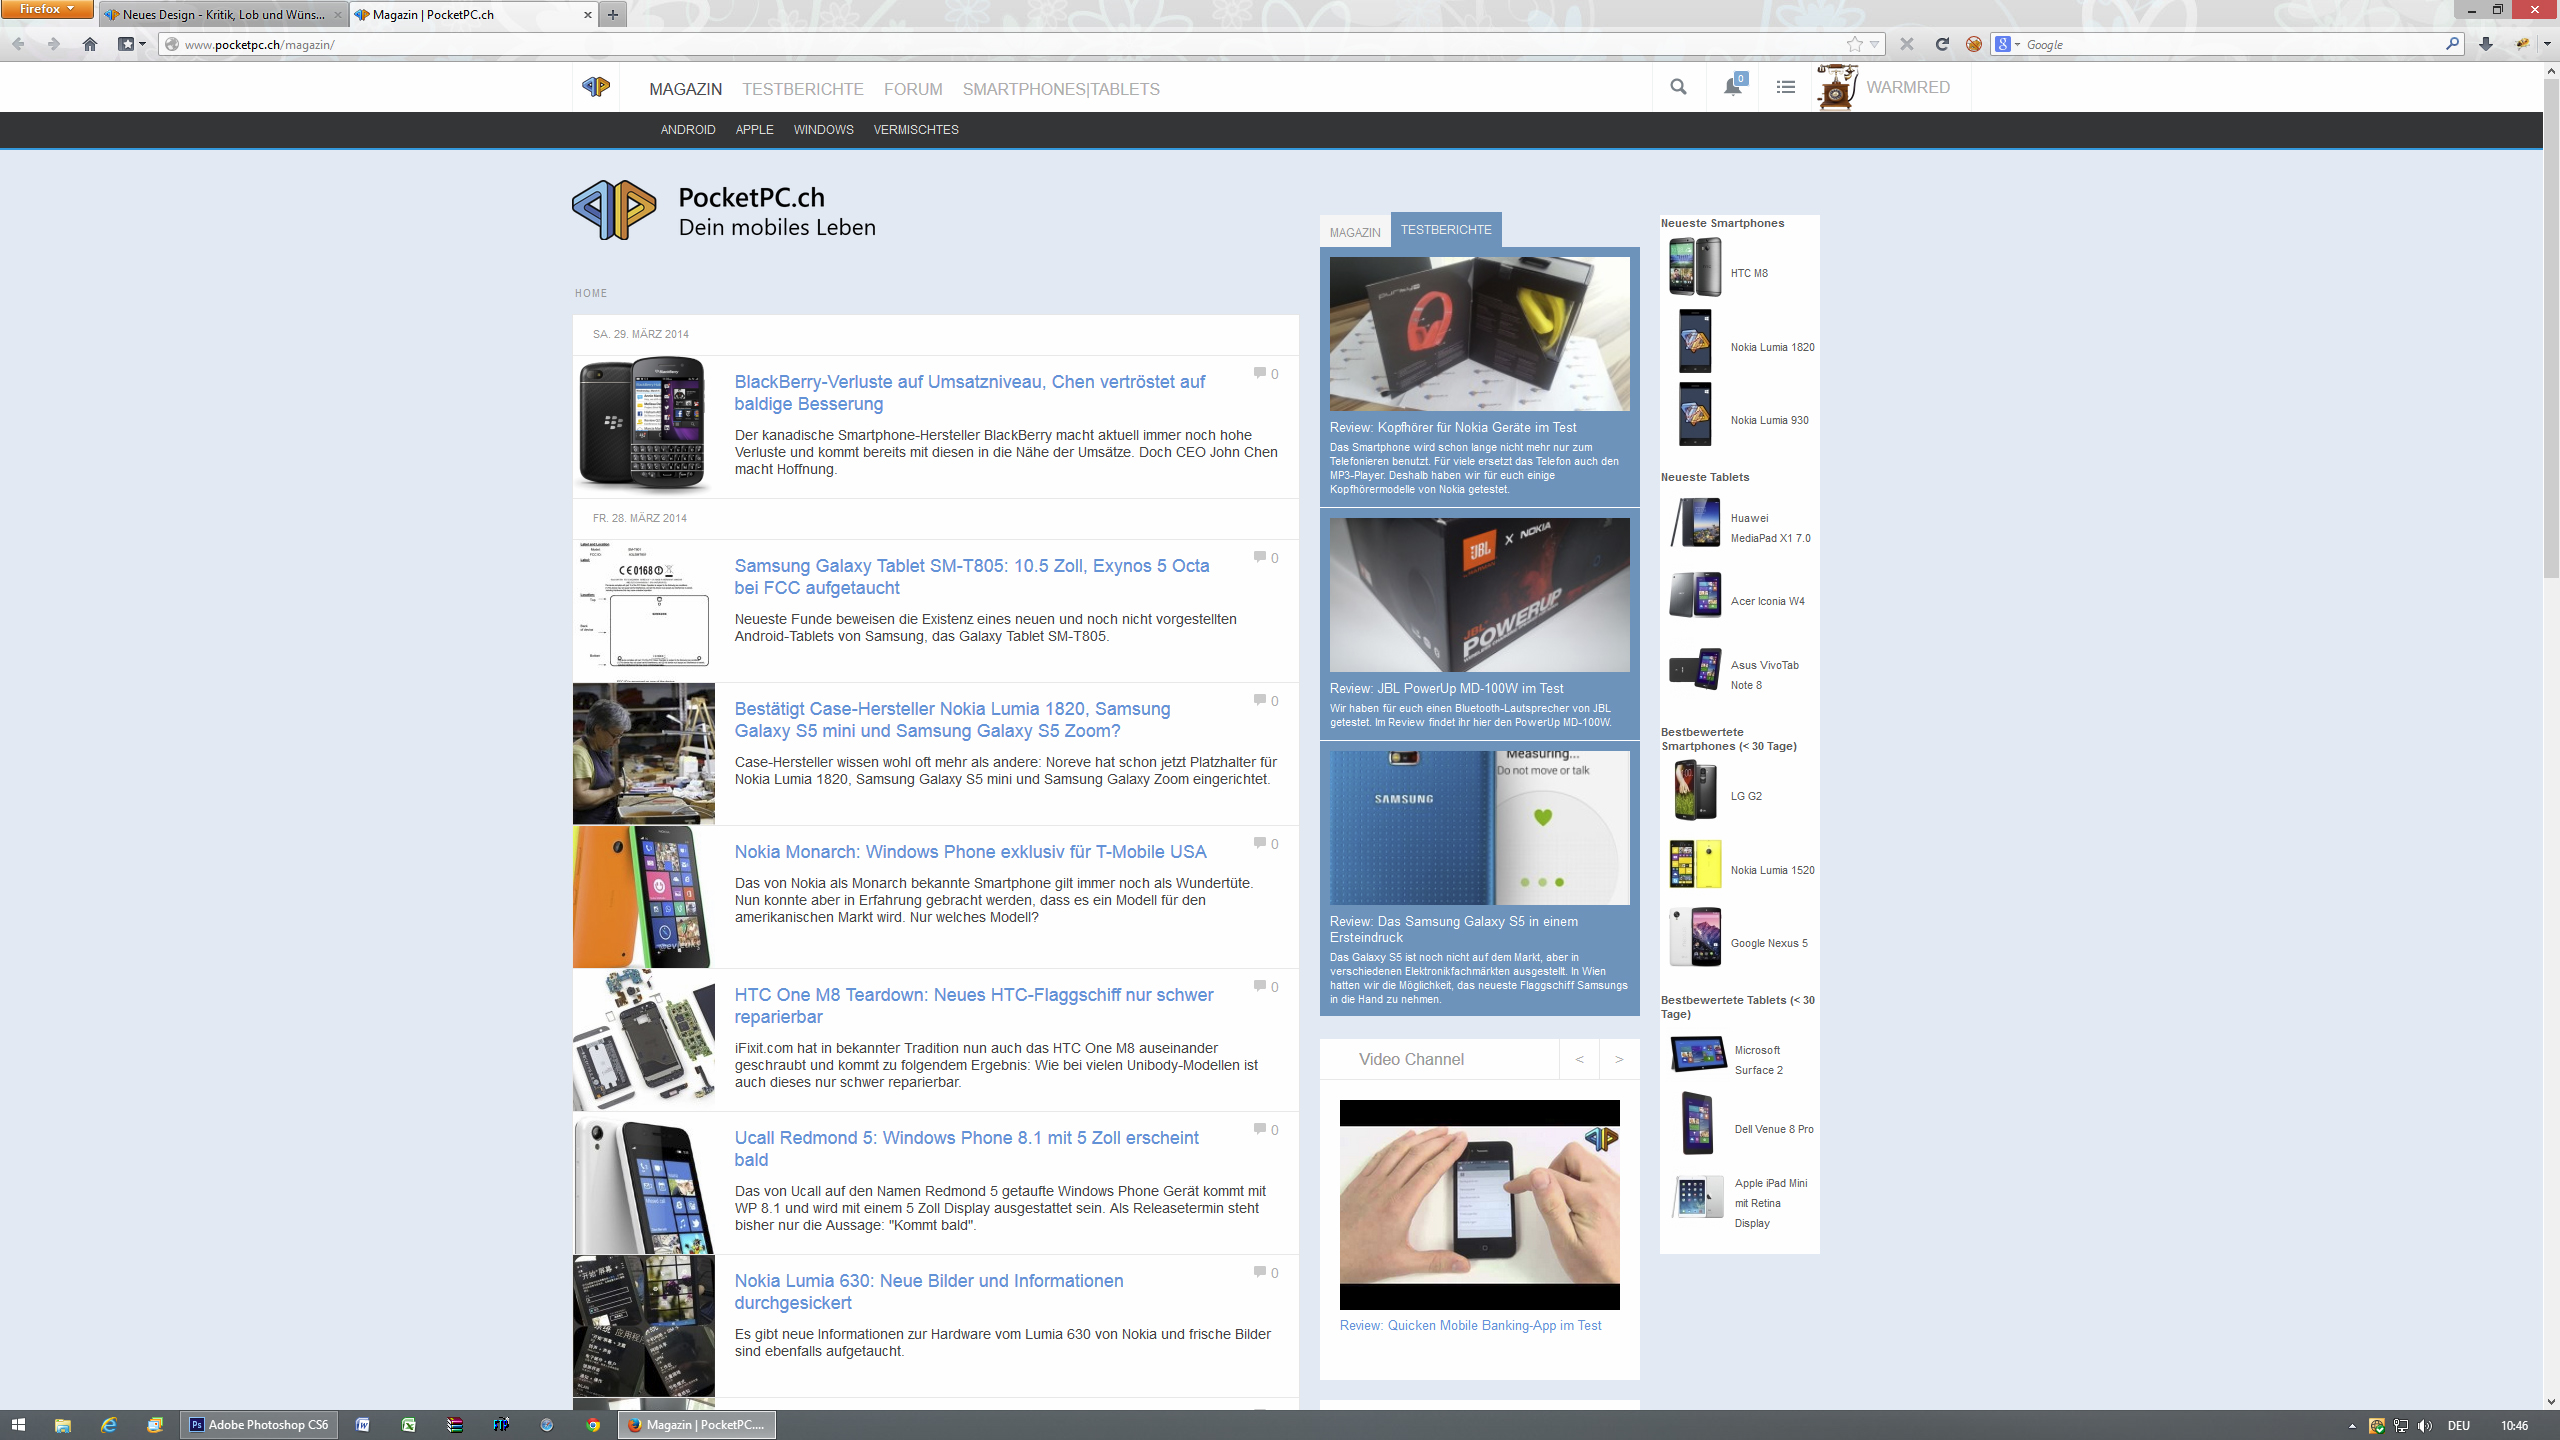Open Review: Quicken Mobile Banking-App link
The width and height of the screenshot is (2560, 1440).
pyautogui.click(x=1470, y=1325)
